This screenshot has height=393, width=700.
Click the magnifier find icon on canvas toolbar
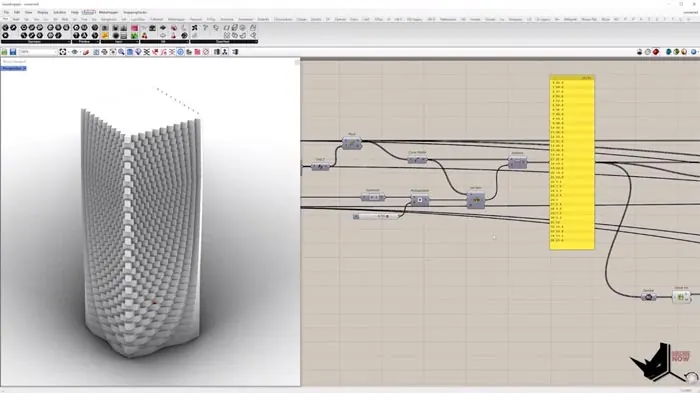[x=121, y=52]
